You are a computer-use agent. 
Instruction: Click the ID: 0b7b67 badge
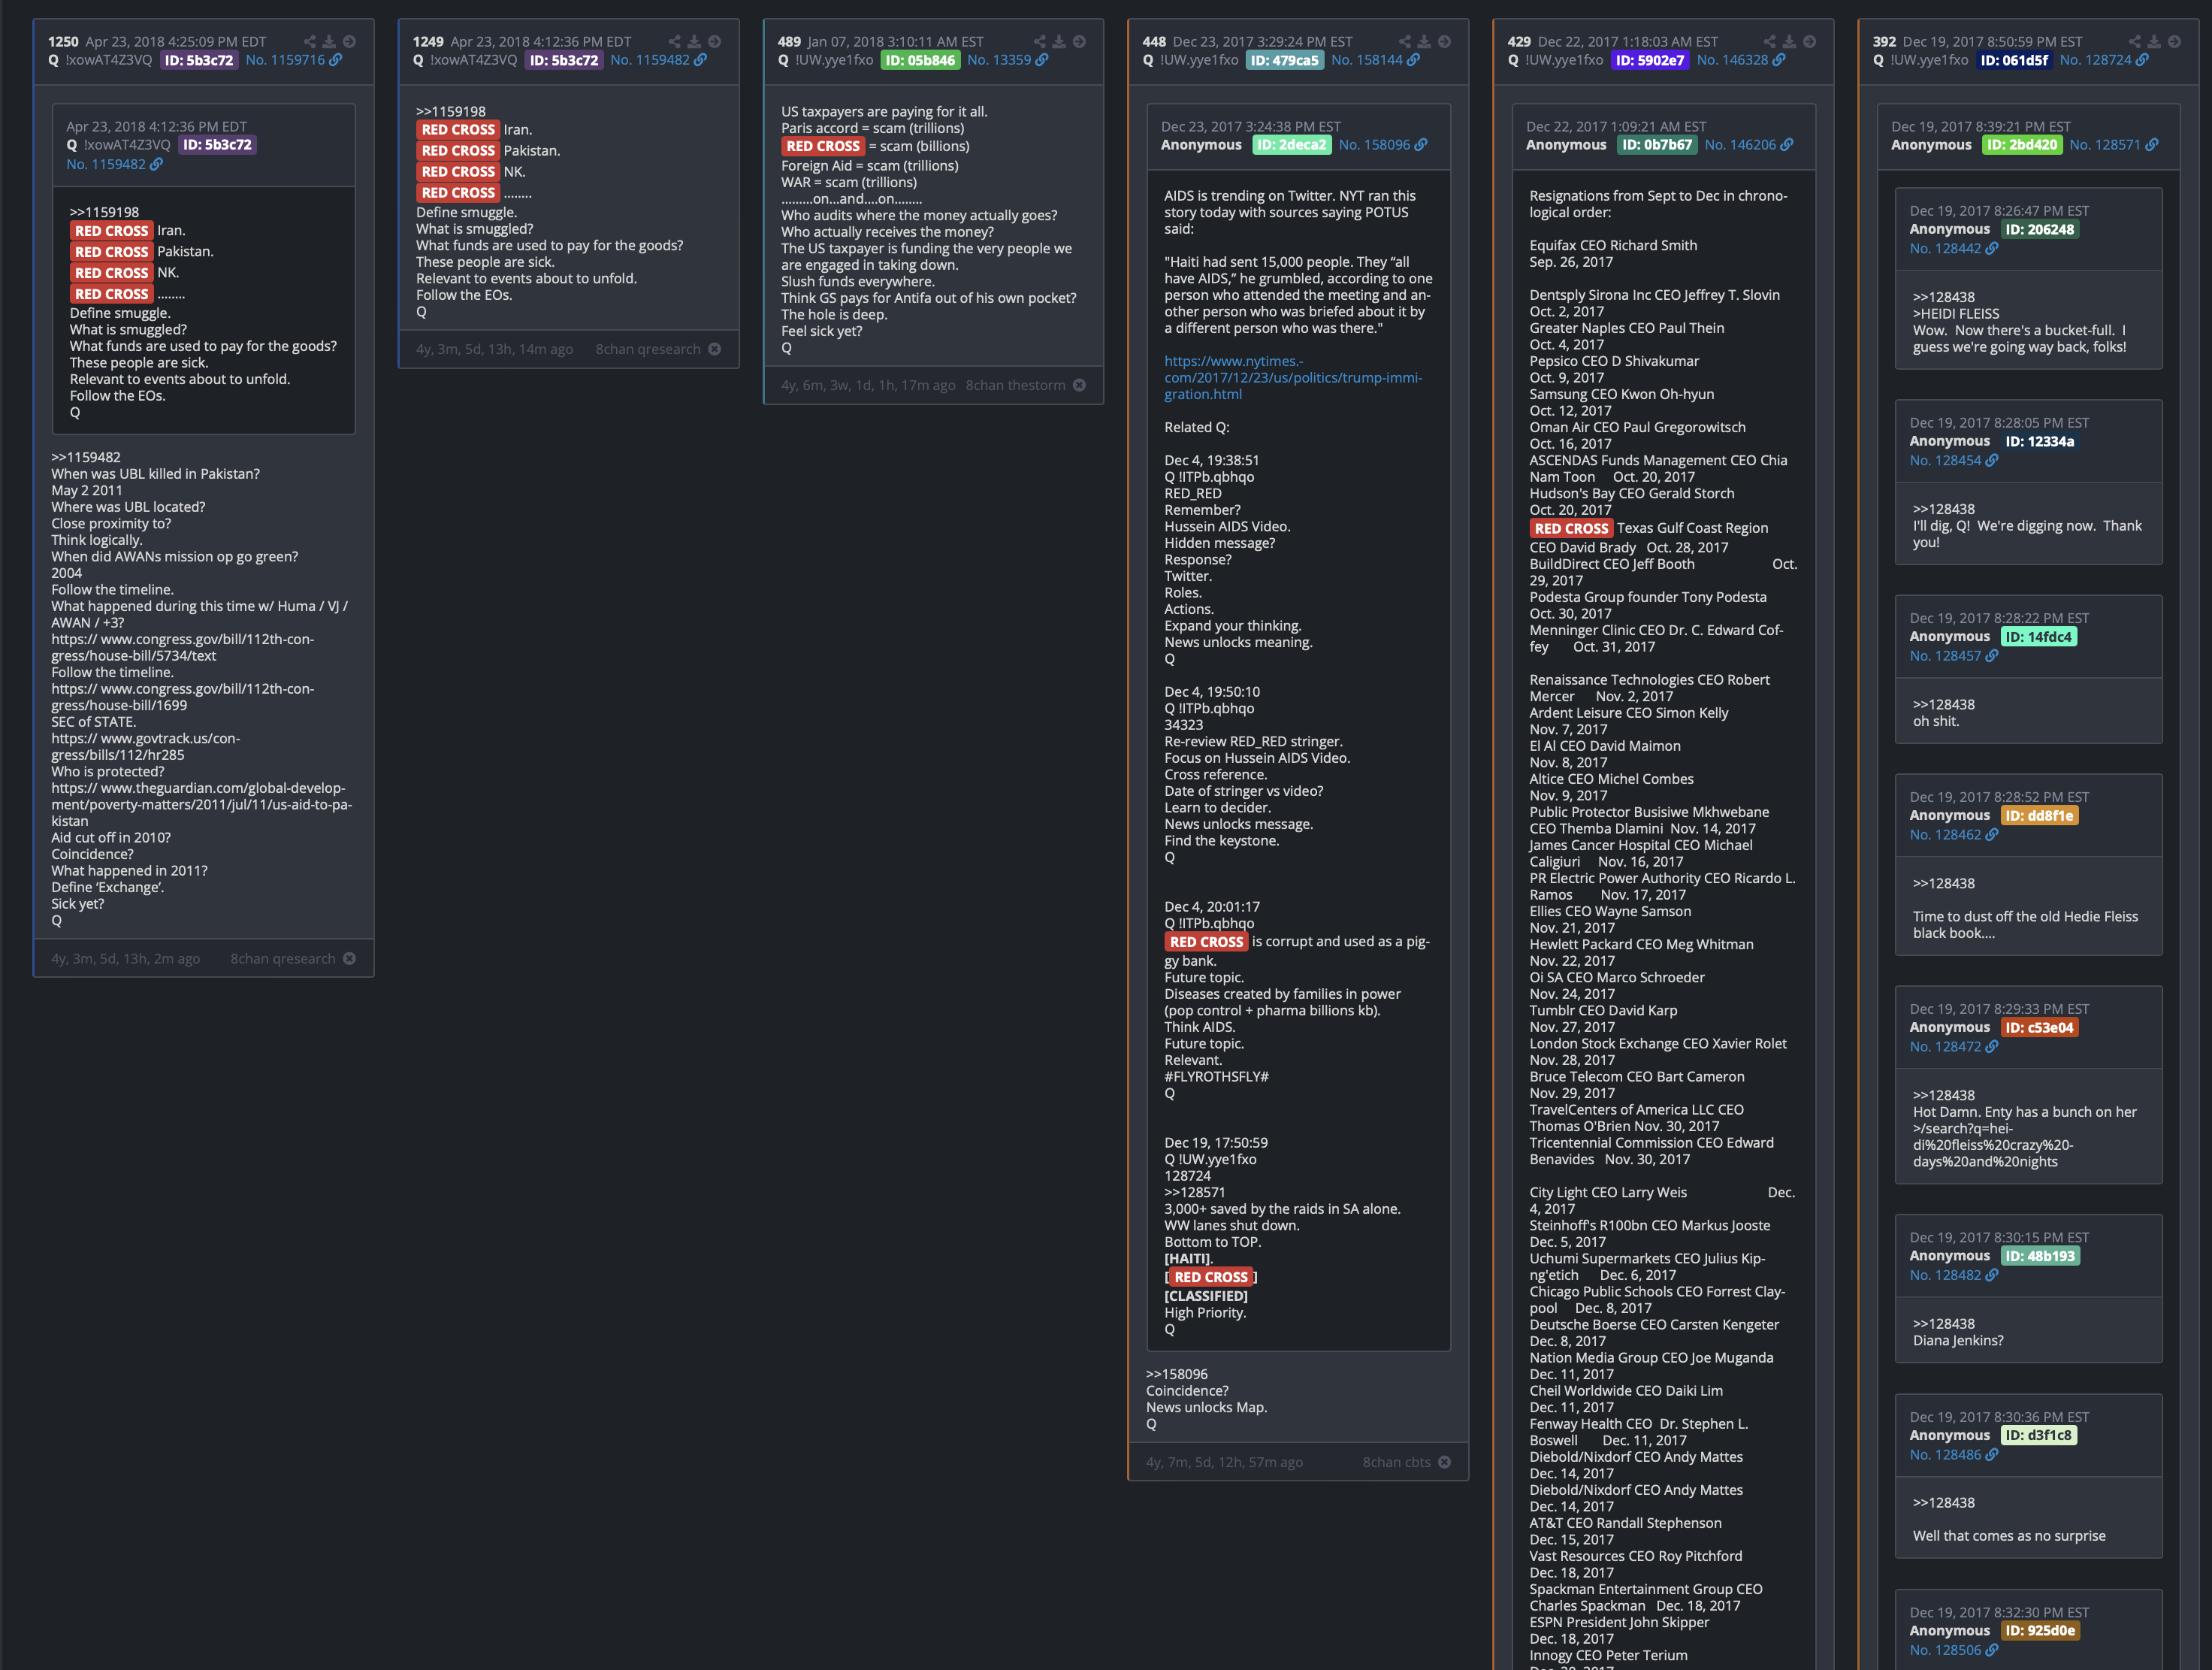[x=1657, y=145]
